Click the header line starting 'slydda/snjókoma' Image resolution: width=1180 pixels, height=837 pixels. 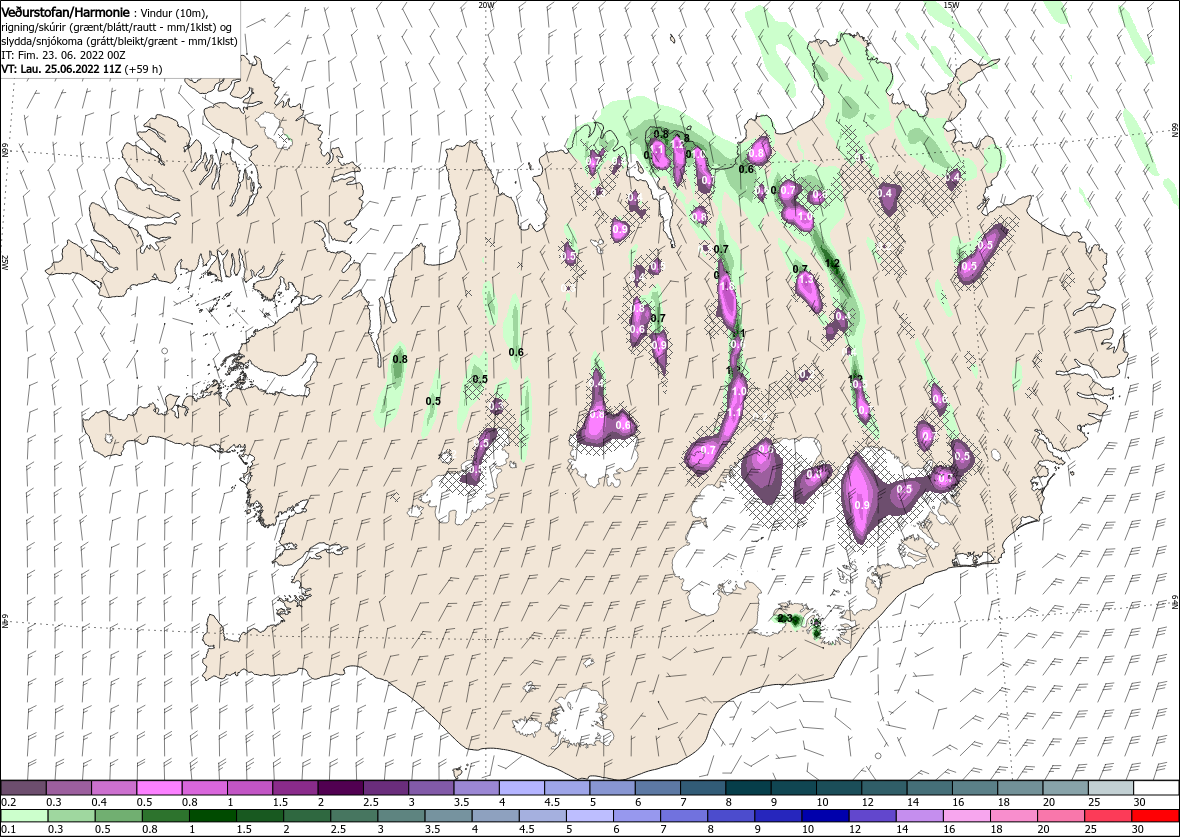pos(119,42)
